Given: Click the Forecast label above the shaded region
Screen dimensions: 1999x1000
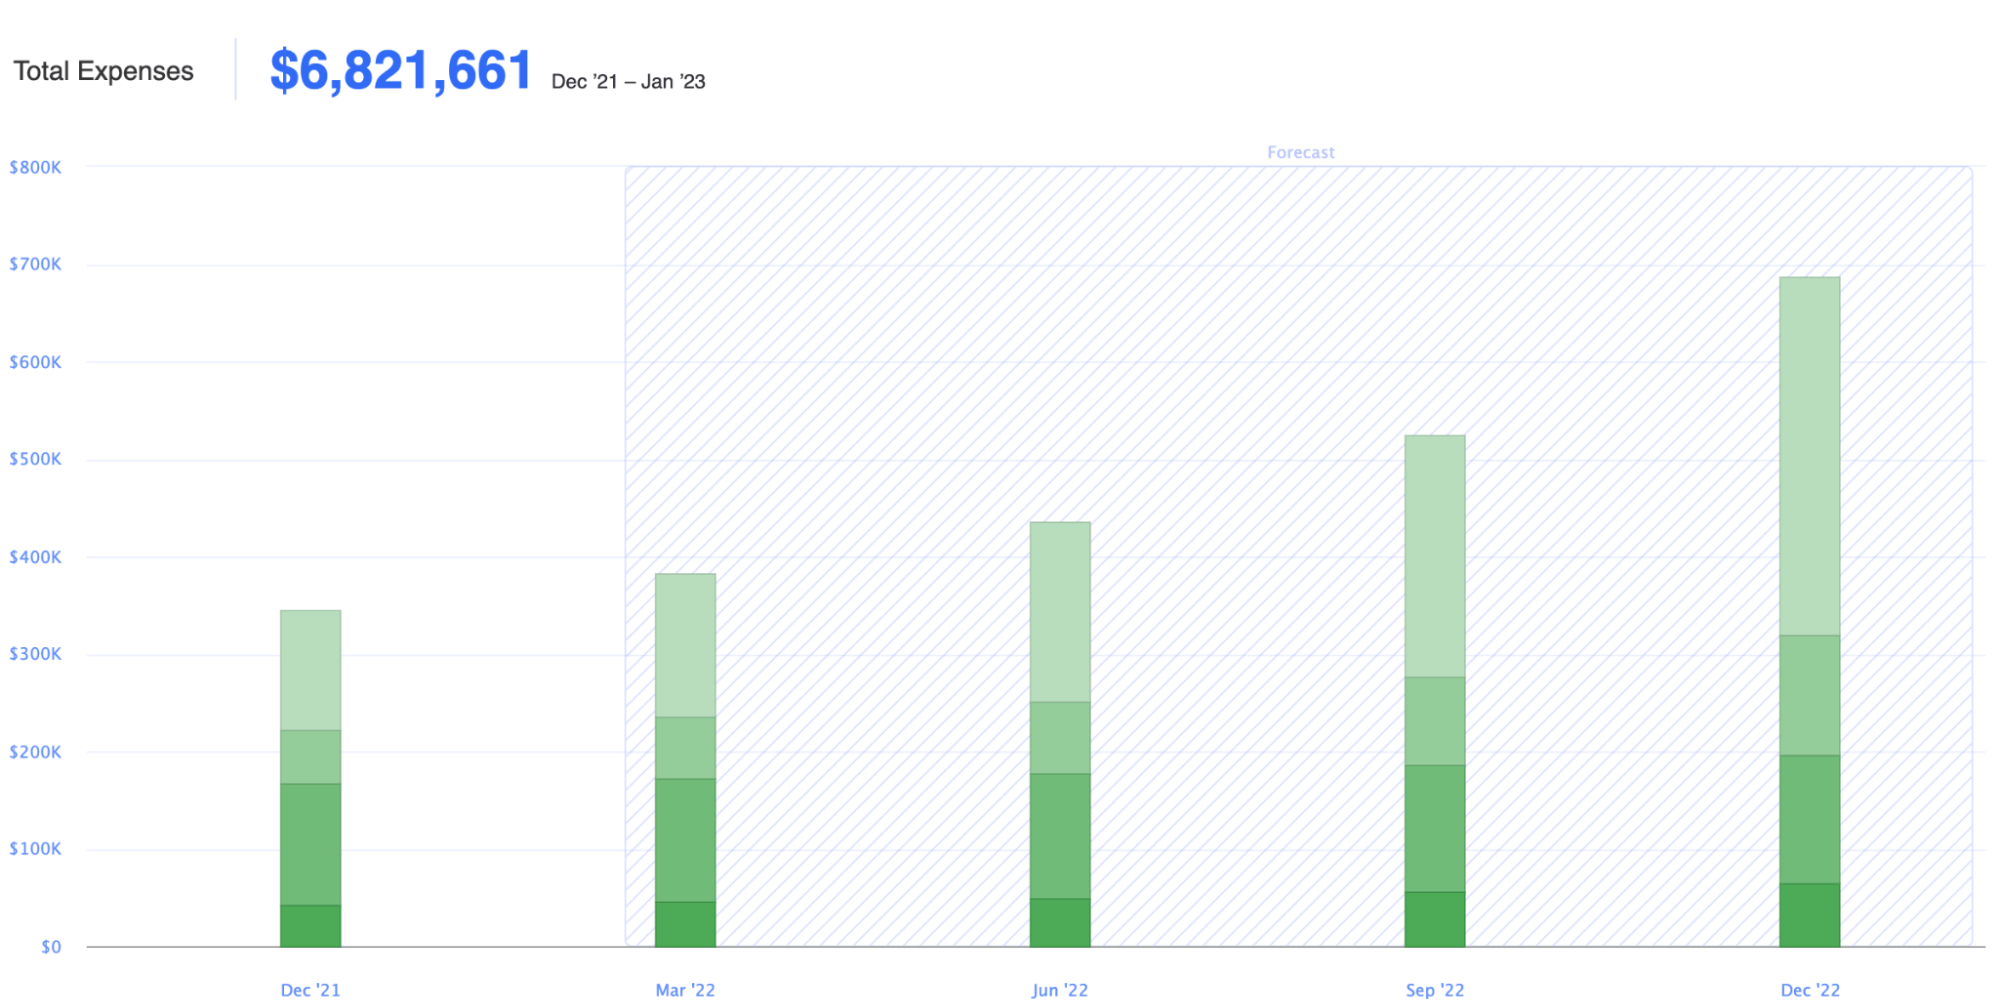Looking at the screenshot, I should (1300, 152).
